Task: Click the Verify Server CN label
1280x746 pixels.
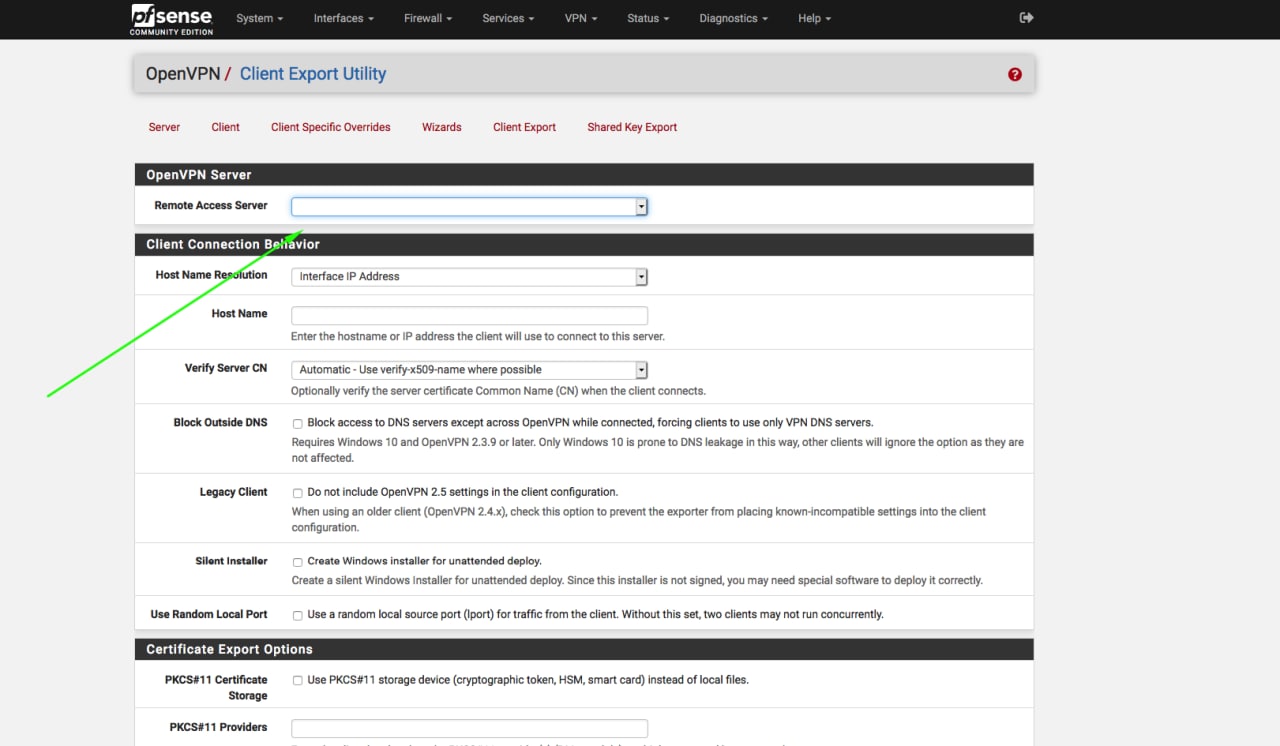Action: coord(226,368)
